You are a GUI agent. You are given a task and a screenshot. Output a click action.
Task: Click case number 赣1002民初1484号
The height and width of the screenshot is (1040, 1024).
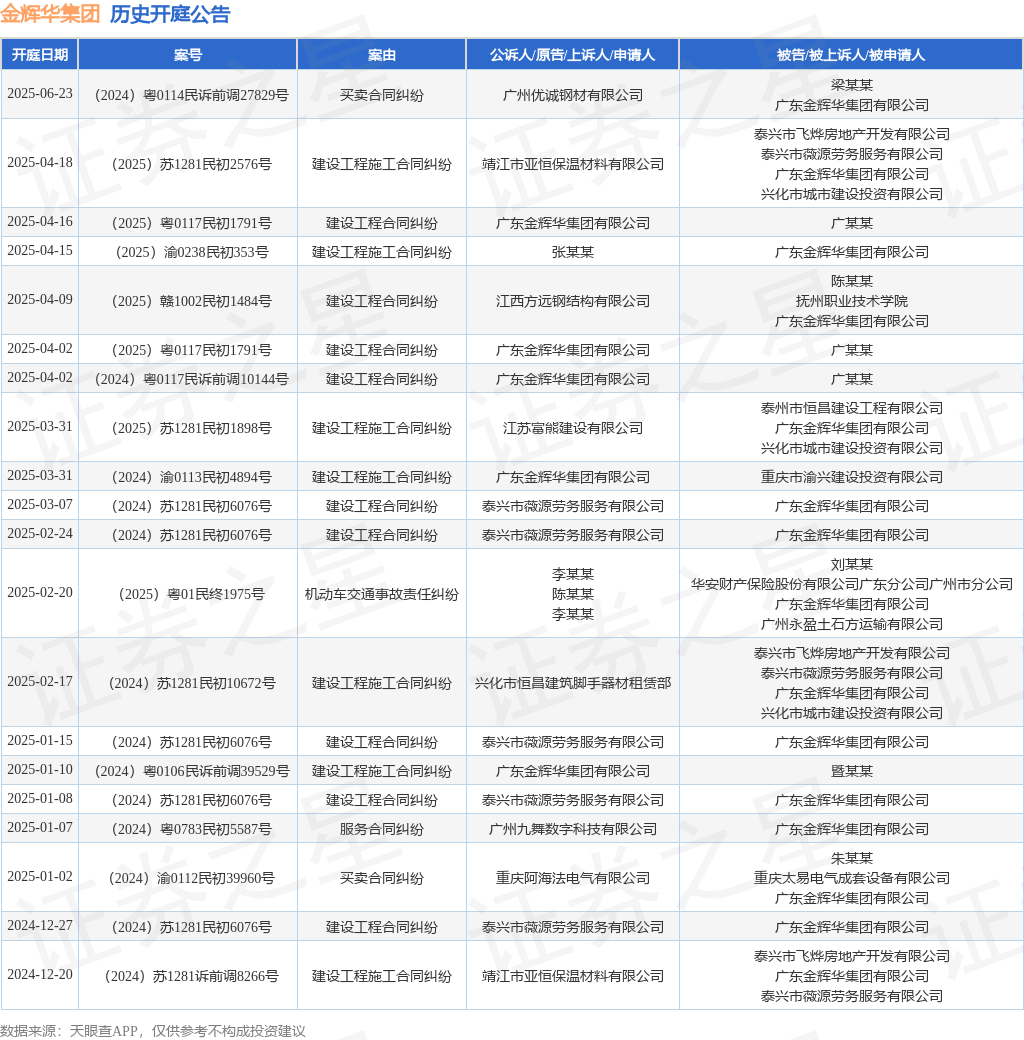point(191,301)
